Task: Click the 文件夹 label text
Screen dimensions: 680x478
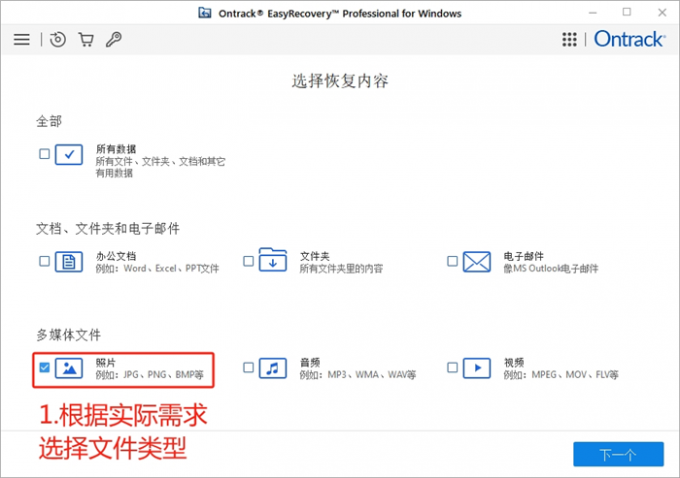Action: pyautogui.click(x=314, y=256)
